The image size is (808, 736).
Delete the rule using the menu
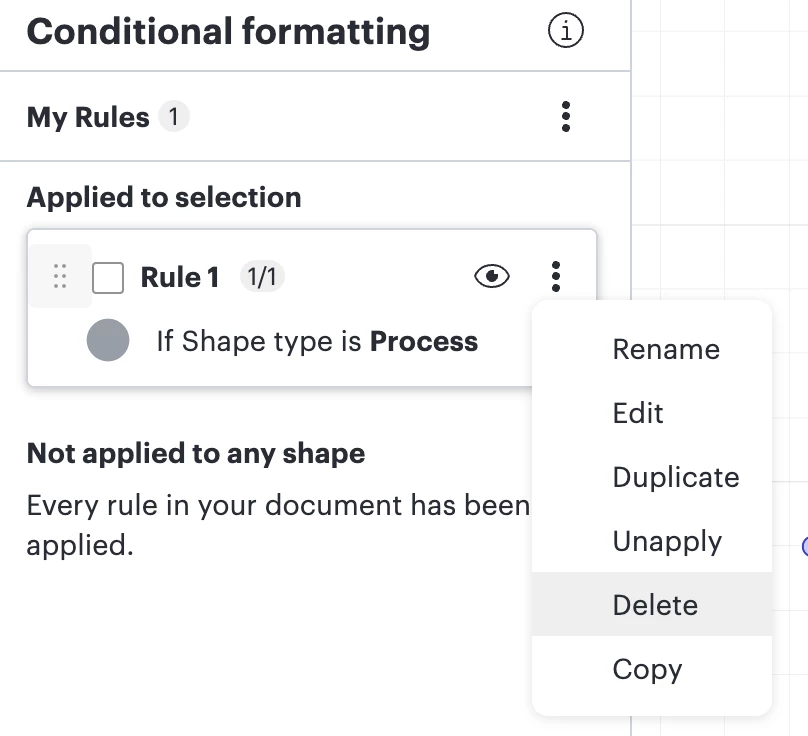point(655,605)
